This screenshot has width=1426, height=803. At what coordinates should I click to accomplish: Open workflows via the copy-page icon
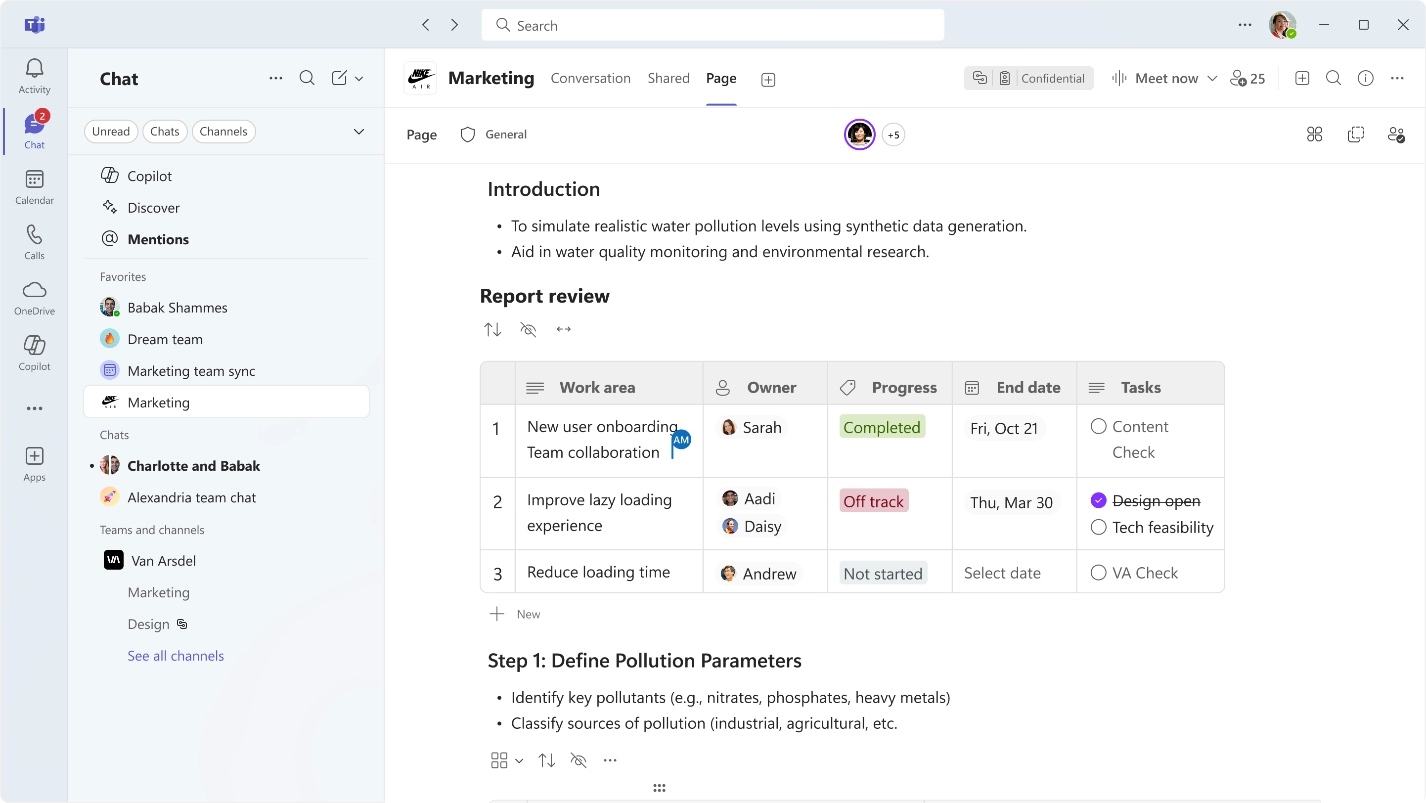(x=1355, y=134)
